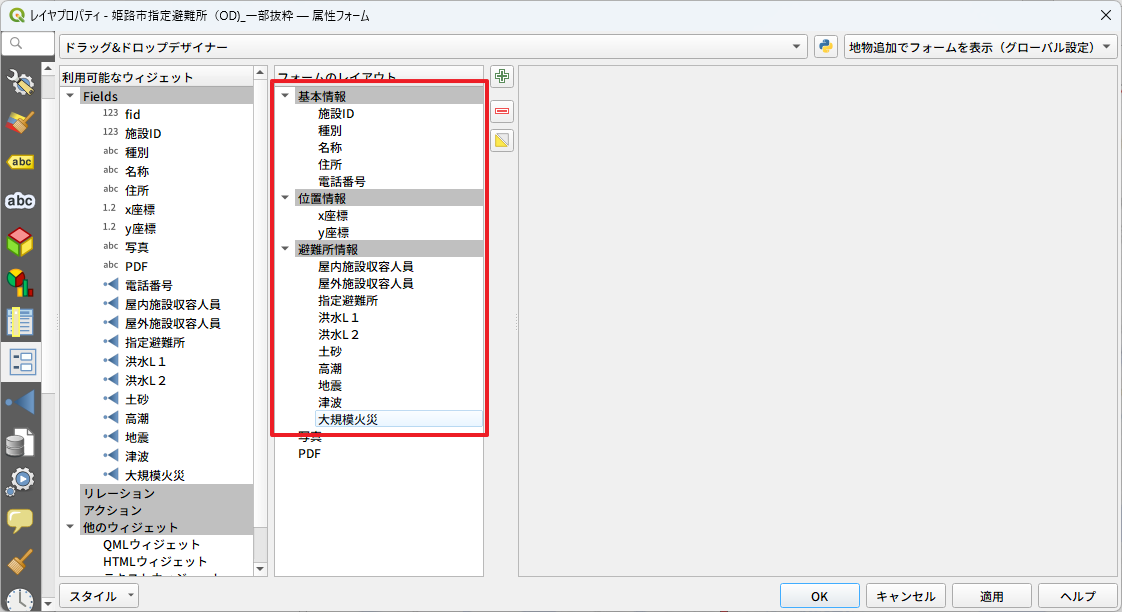Collapse the 基本情報 group in form layout
Viewport: 1122px width, 612px height.
(285, 97)
